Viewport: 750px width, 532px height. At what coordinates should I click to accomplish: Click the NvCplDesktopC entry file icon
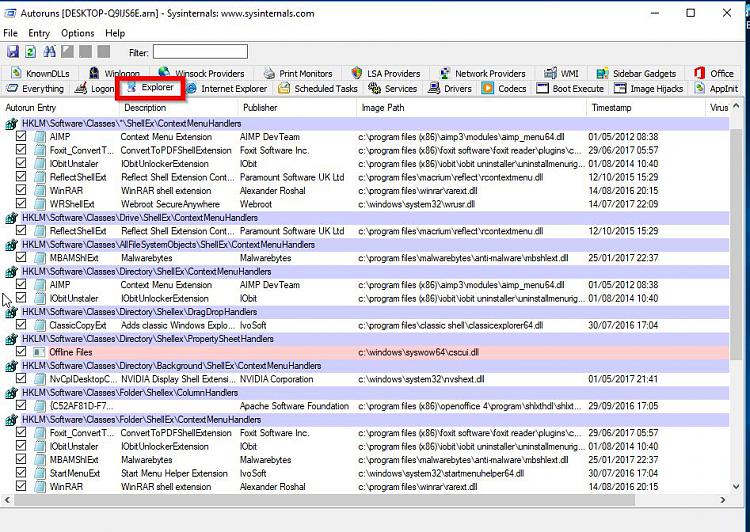point(39,380)
